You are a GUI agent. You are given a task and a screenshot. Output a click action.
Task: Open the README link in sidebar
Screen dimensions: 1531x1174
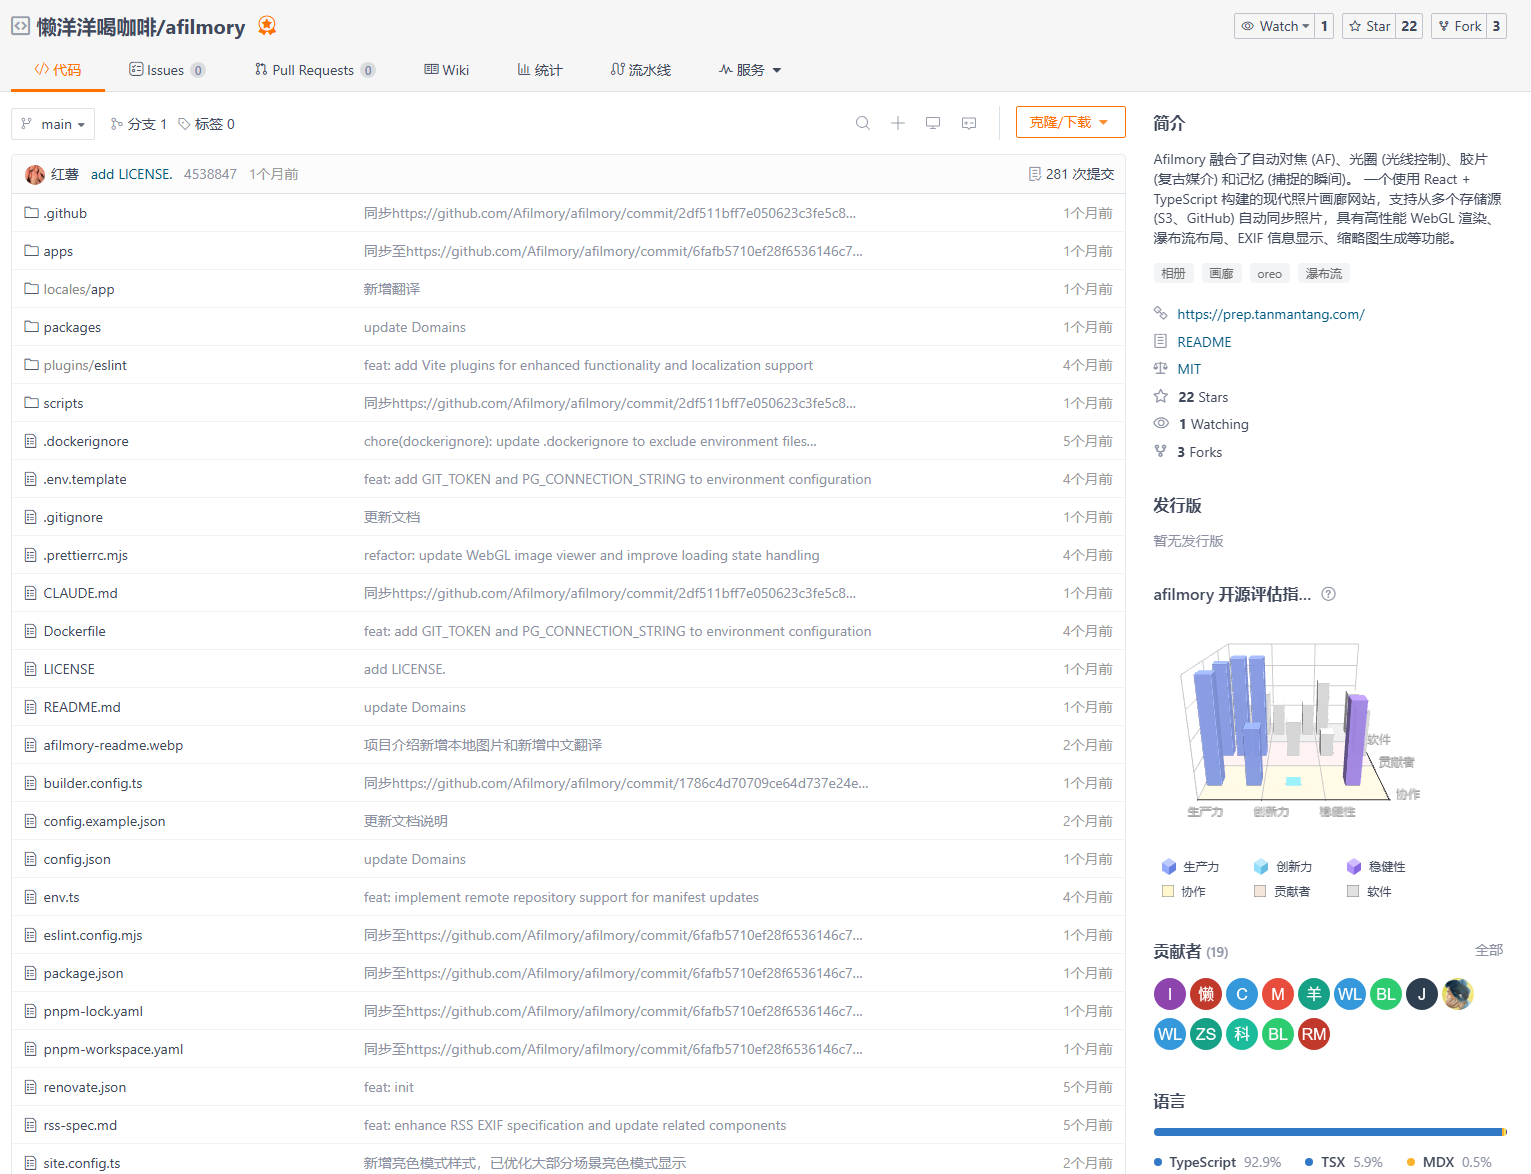click(x=1204, y=342)
